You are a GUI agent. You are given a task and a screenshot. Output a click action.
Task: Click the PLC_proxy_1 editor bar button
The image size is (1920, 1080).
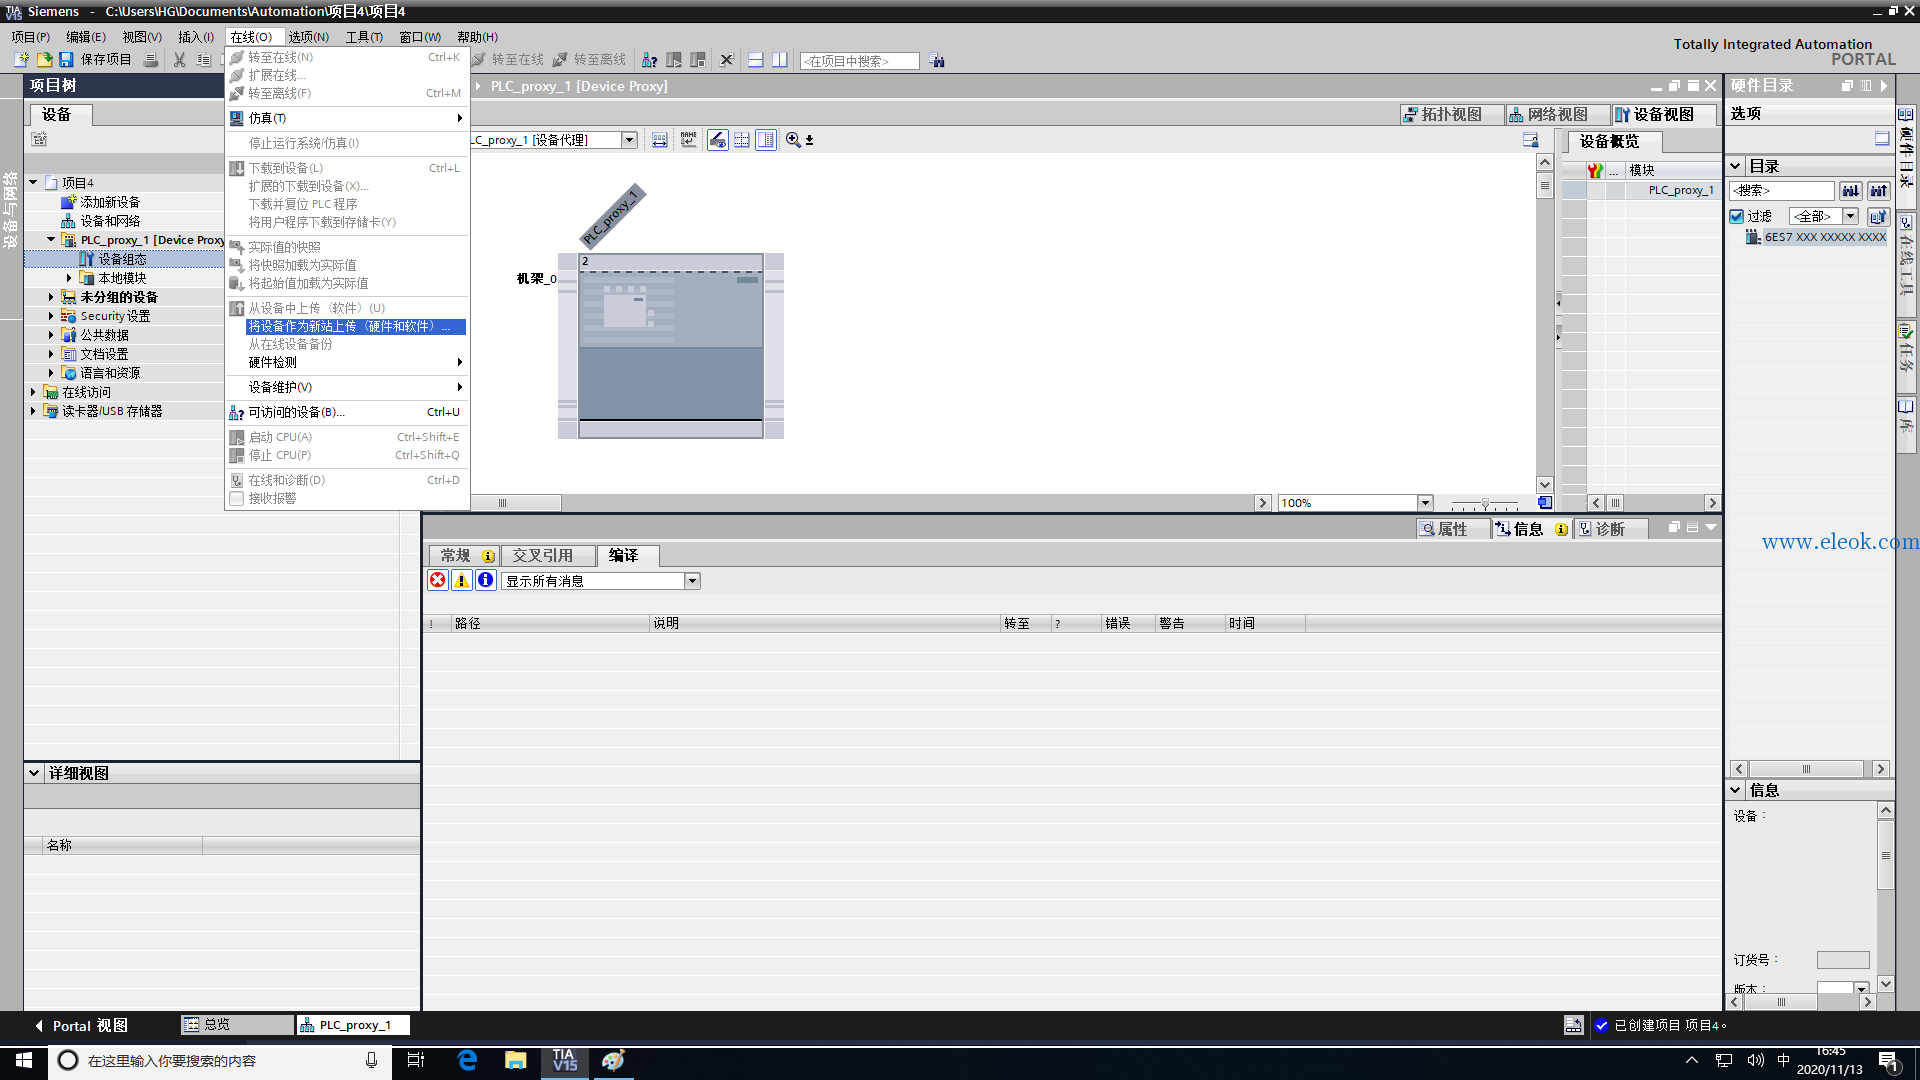point(353,1025)
